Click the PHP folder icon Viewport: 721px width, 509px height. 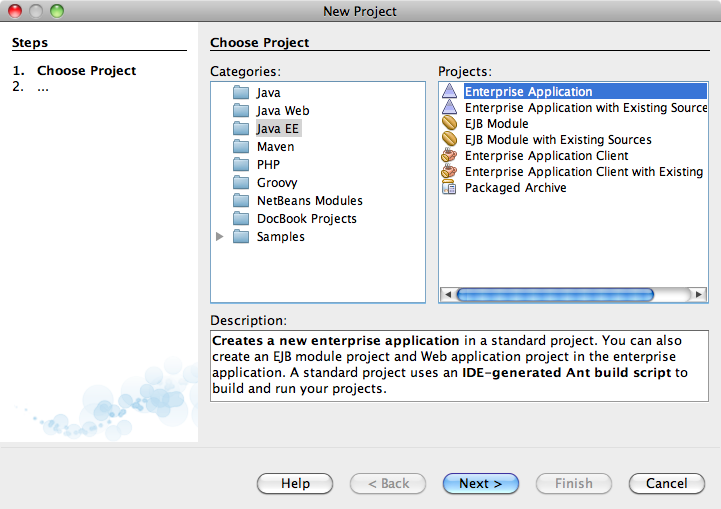click(241, 165)
